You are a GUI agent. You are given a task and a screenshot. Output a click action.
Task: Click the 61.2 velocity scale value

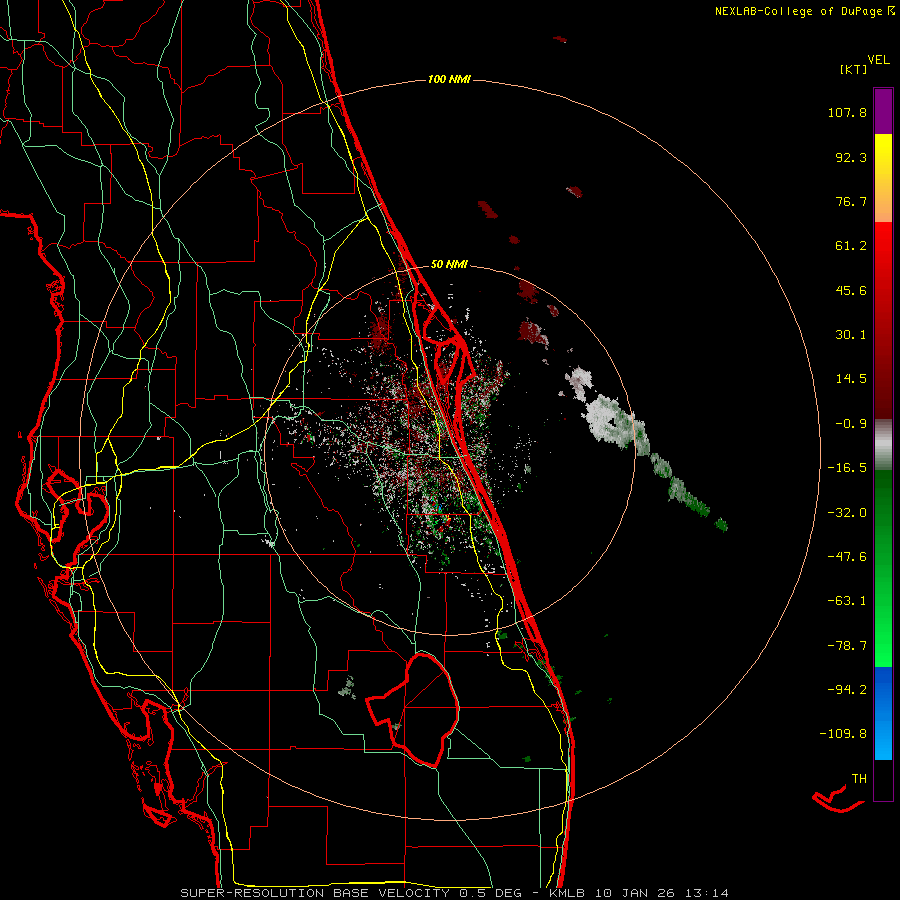[851, 246]
